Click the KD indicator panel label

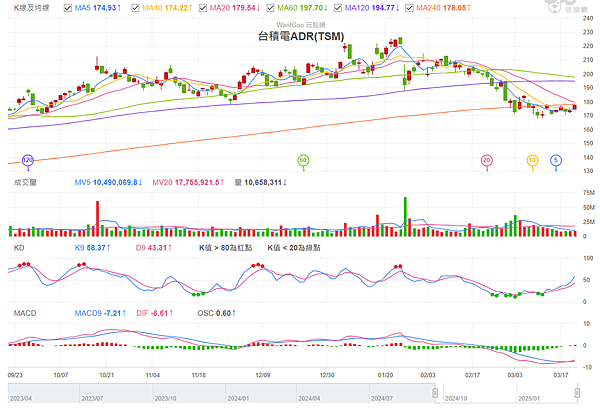pyautogui.click(x=19, y=248)
